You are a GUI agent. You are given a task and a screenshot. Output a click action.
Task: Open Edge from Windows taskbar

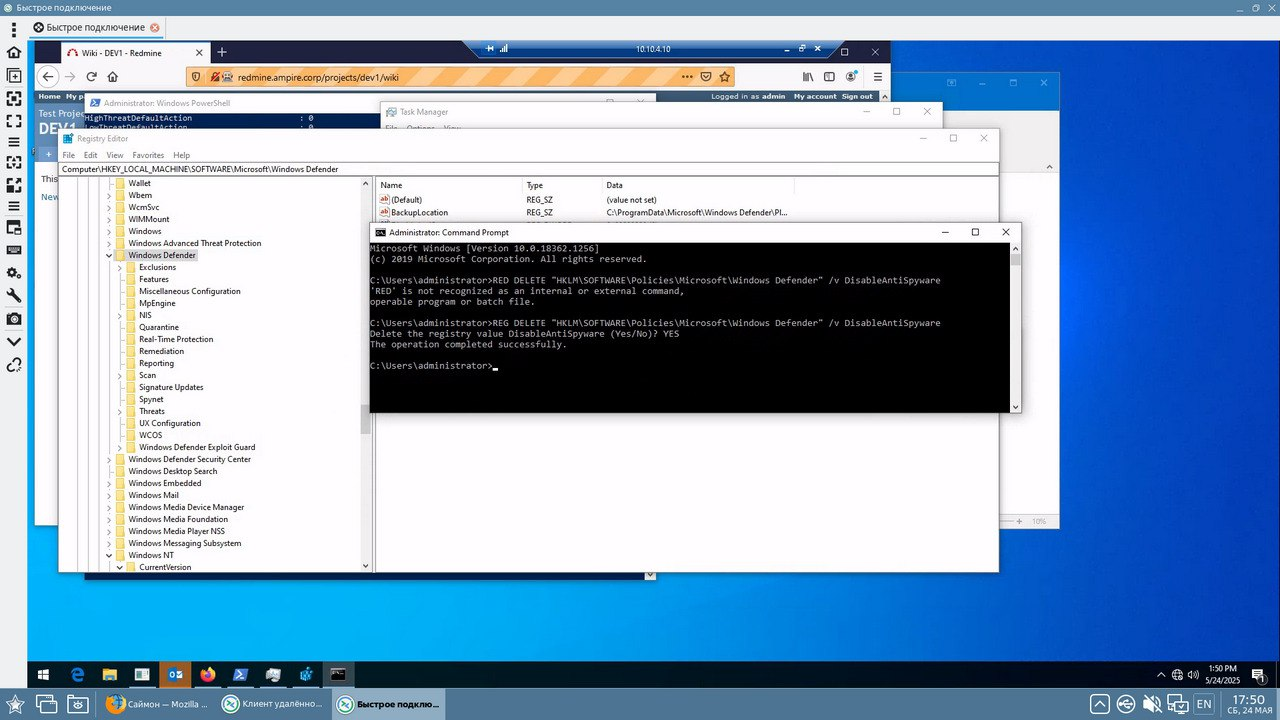77,674
